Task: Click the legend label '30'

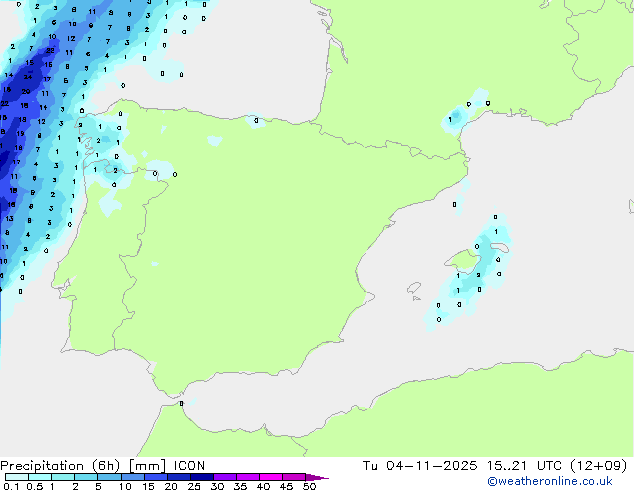Action: [x=217, y=486]
